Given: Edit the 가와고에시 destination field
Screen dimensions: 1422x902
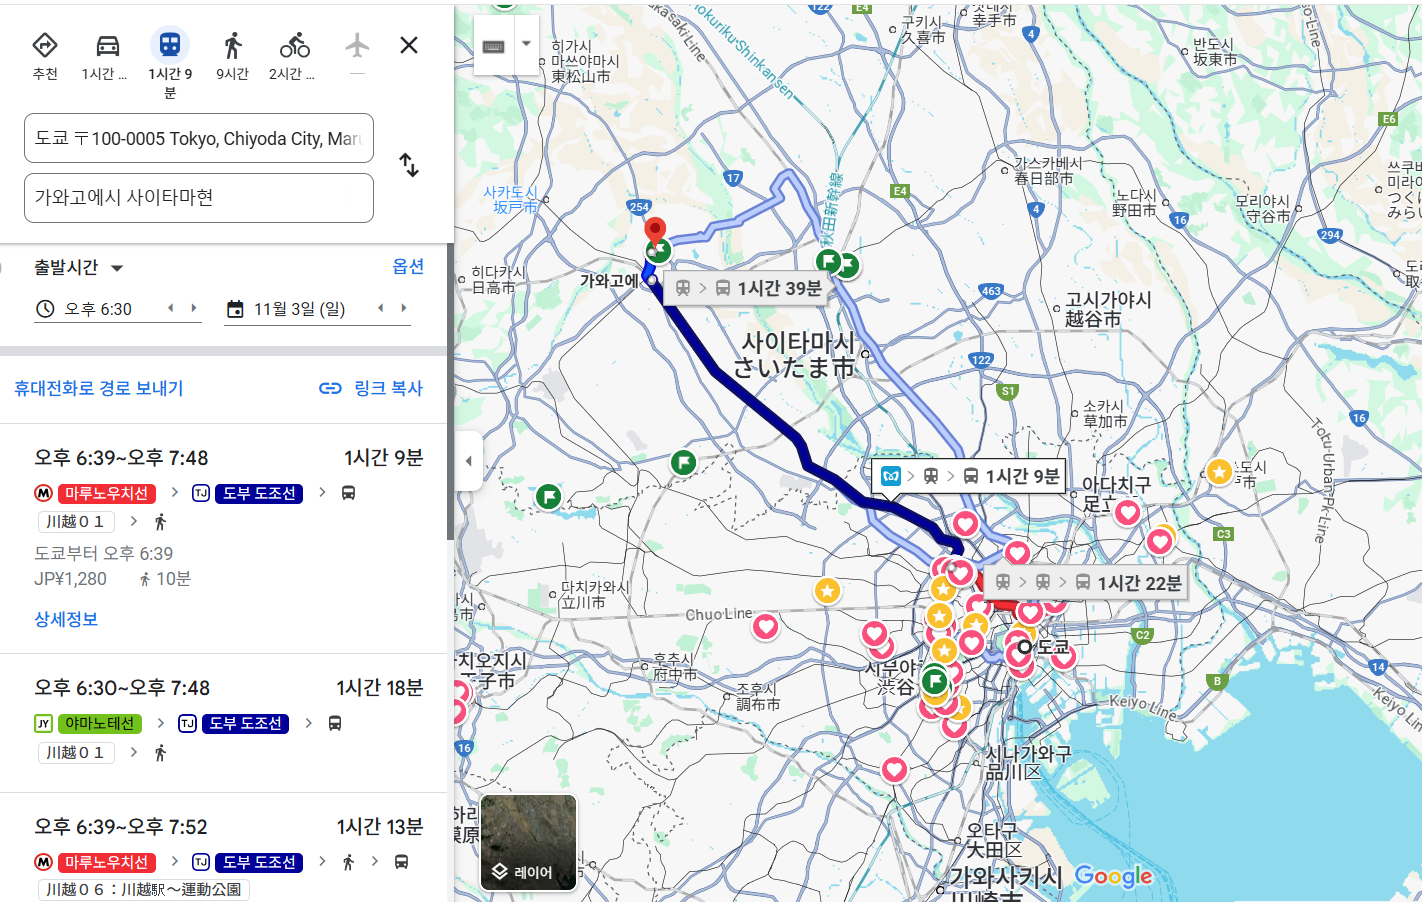Looking at the screenshot, I should coord(199,198).
